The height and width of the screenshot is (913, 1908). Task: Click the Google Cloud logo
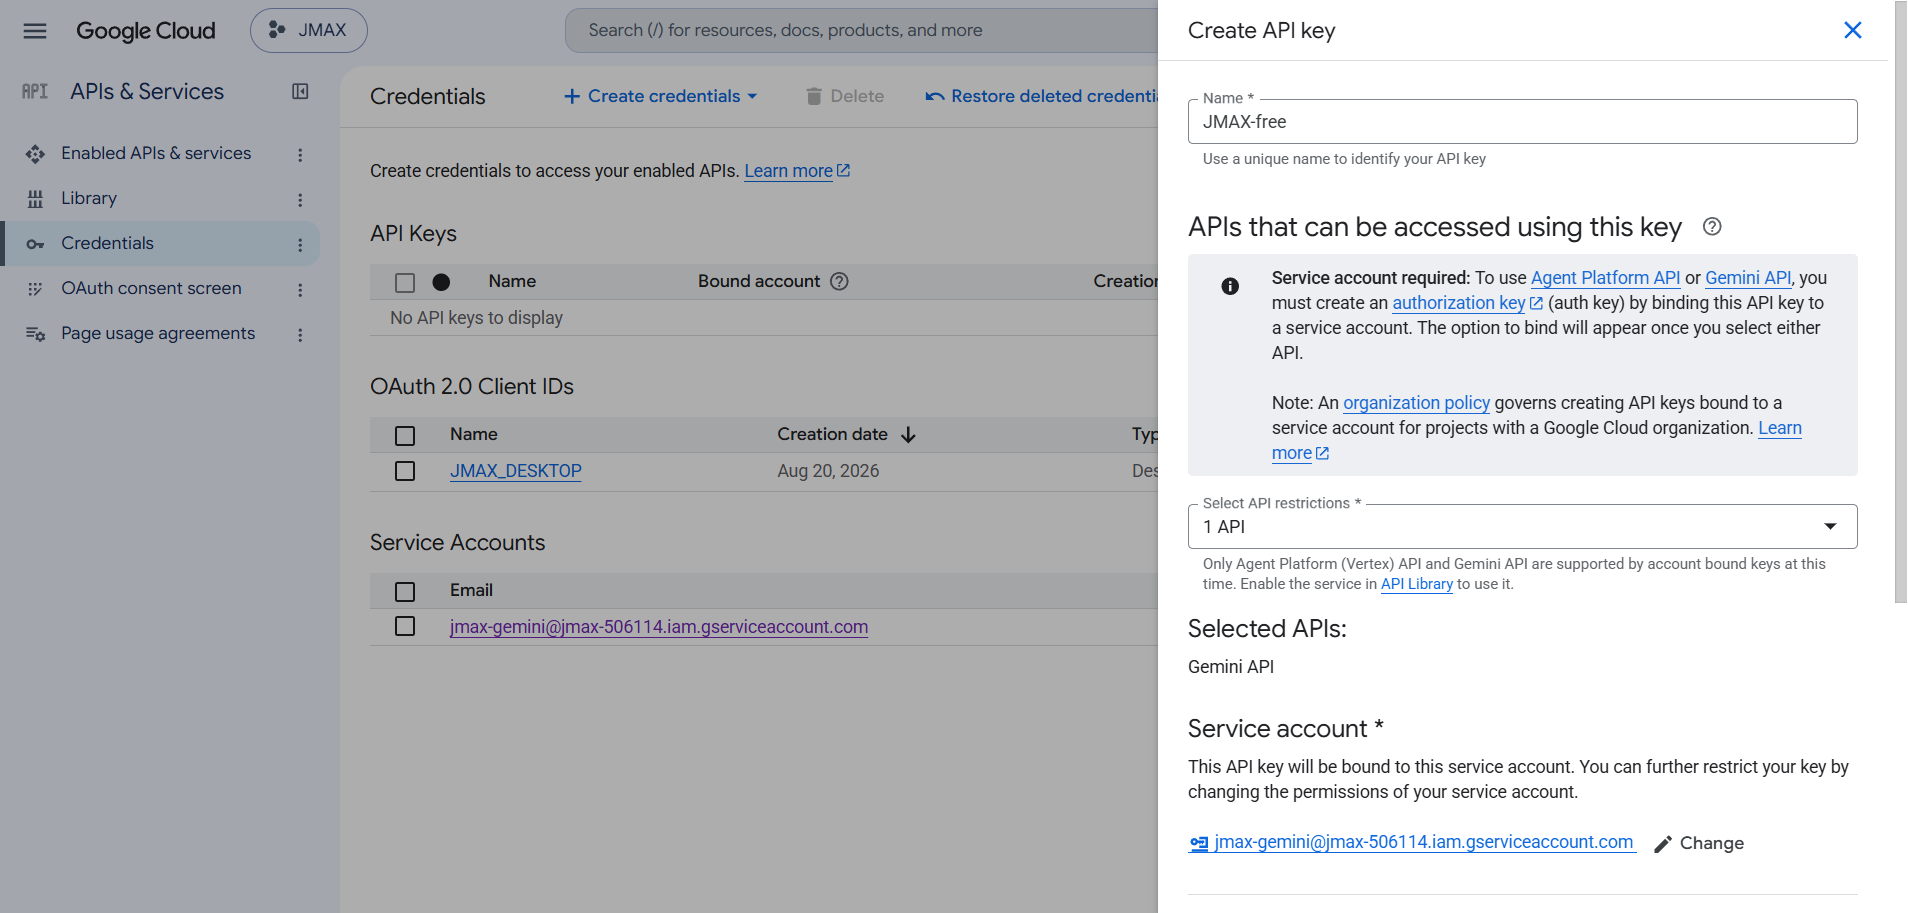click(x=146, y=31)
